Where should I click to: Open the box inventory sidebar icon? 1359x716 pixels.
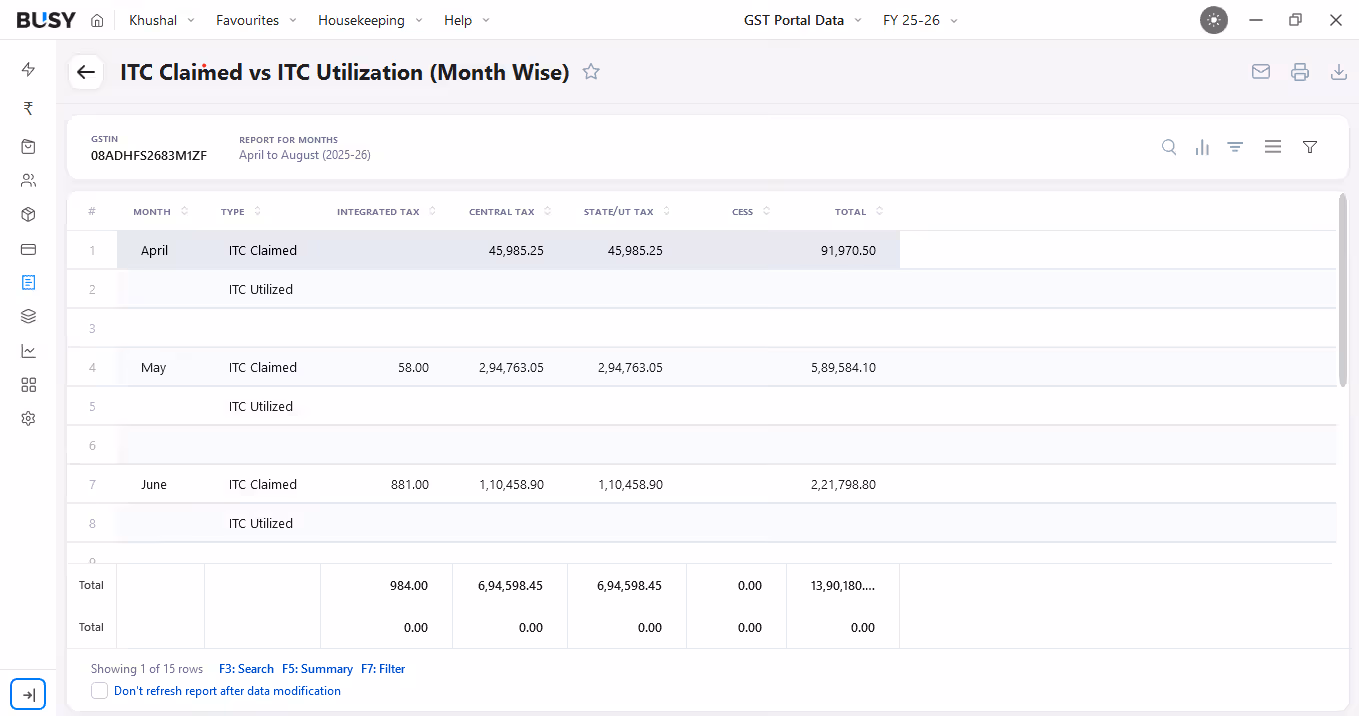[x=28, y=215]
